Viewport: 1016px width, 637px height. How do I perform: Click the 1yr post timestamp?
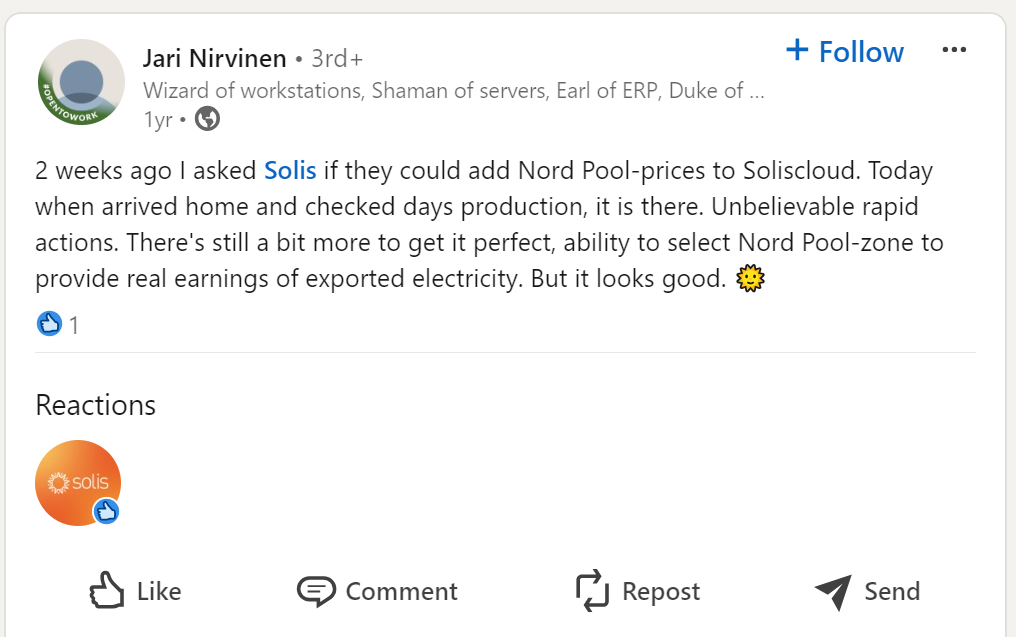pyautogui.click(x=158, y=120)
